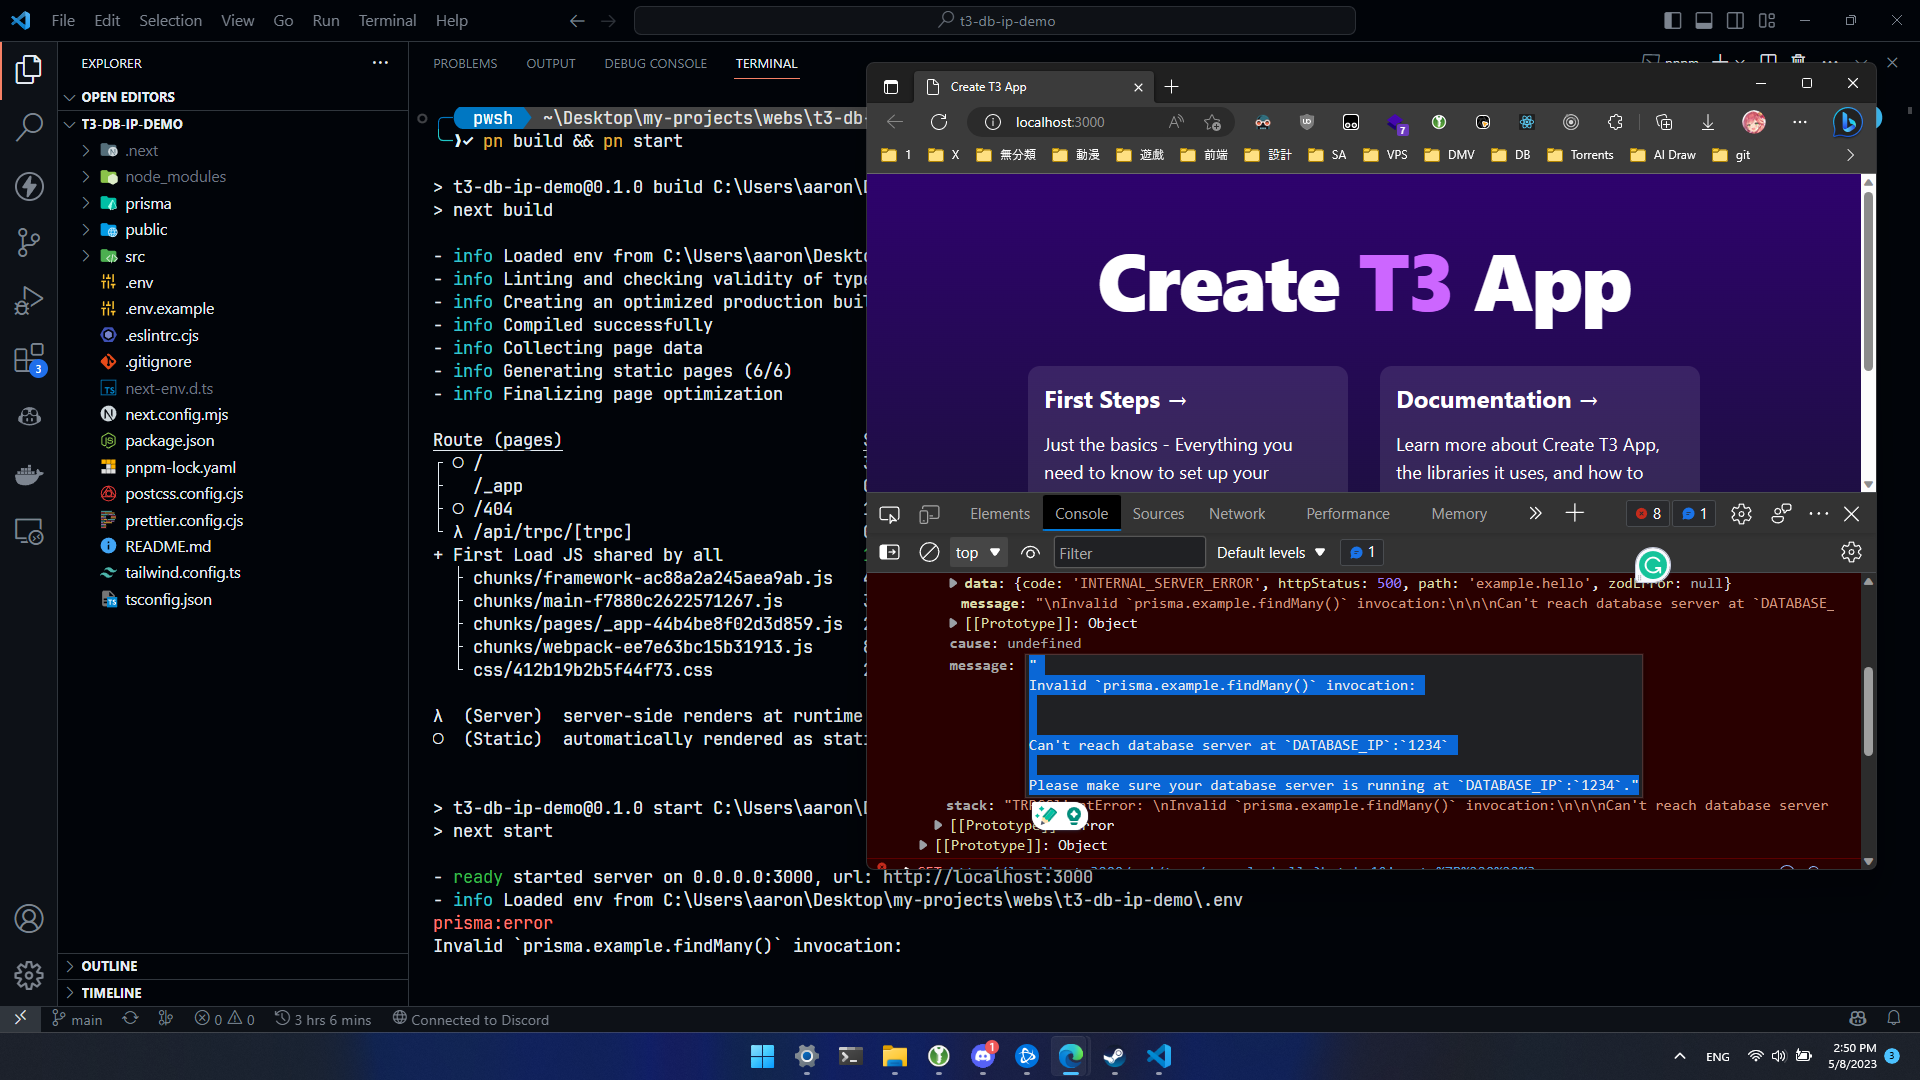Toggle device emulation in DevTools
This screenshot has height=1080, width=1920.
pyautogui.click(x=929, y=514)
